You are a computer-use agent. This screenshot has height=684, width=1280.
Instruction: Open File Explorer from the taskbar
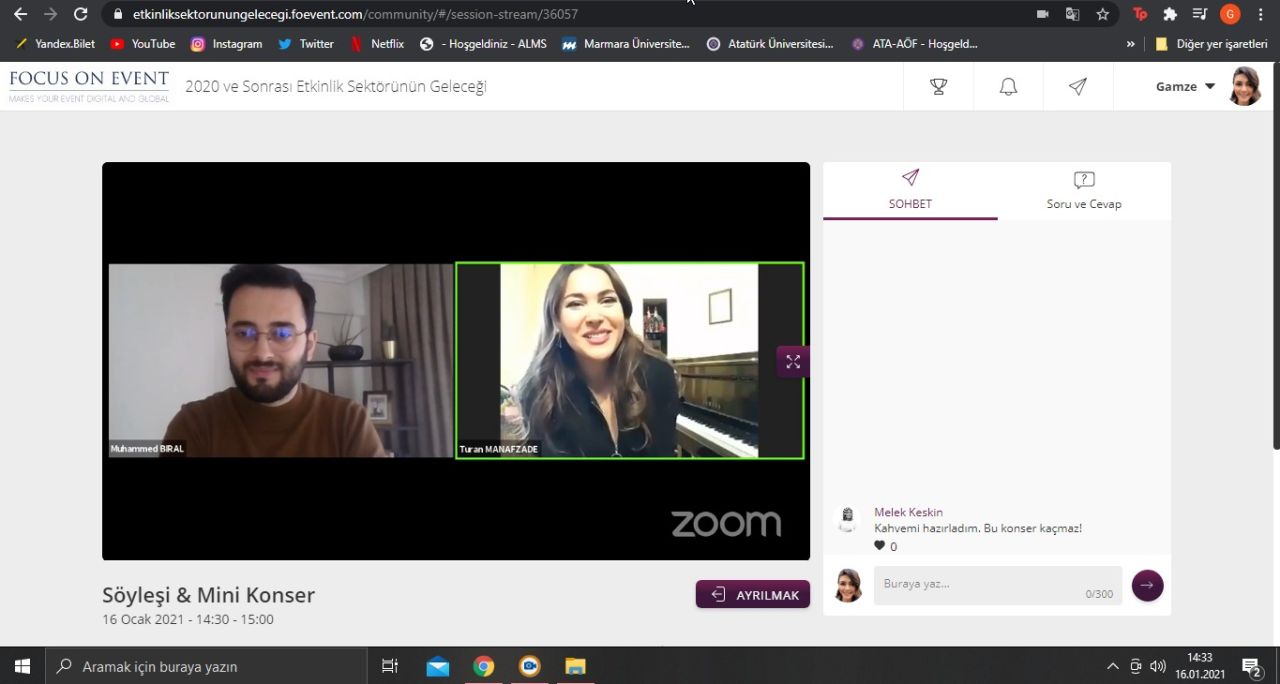pyautogui.click(x=575, y=666)
